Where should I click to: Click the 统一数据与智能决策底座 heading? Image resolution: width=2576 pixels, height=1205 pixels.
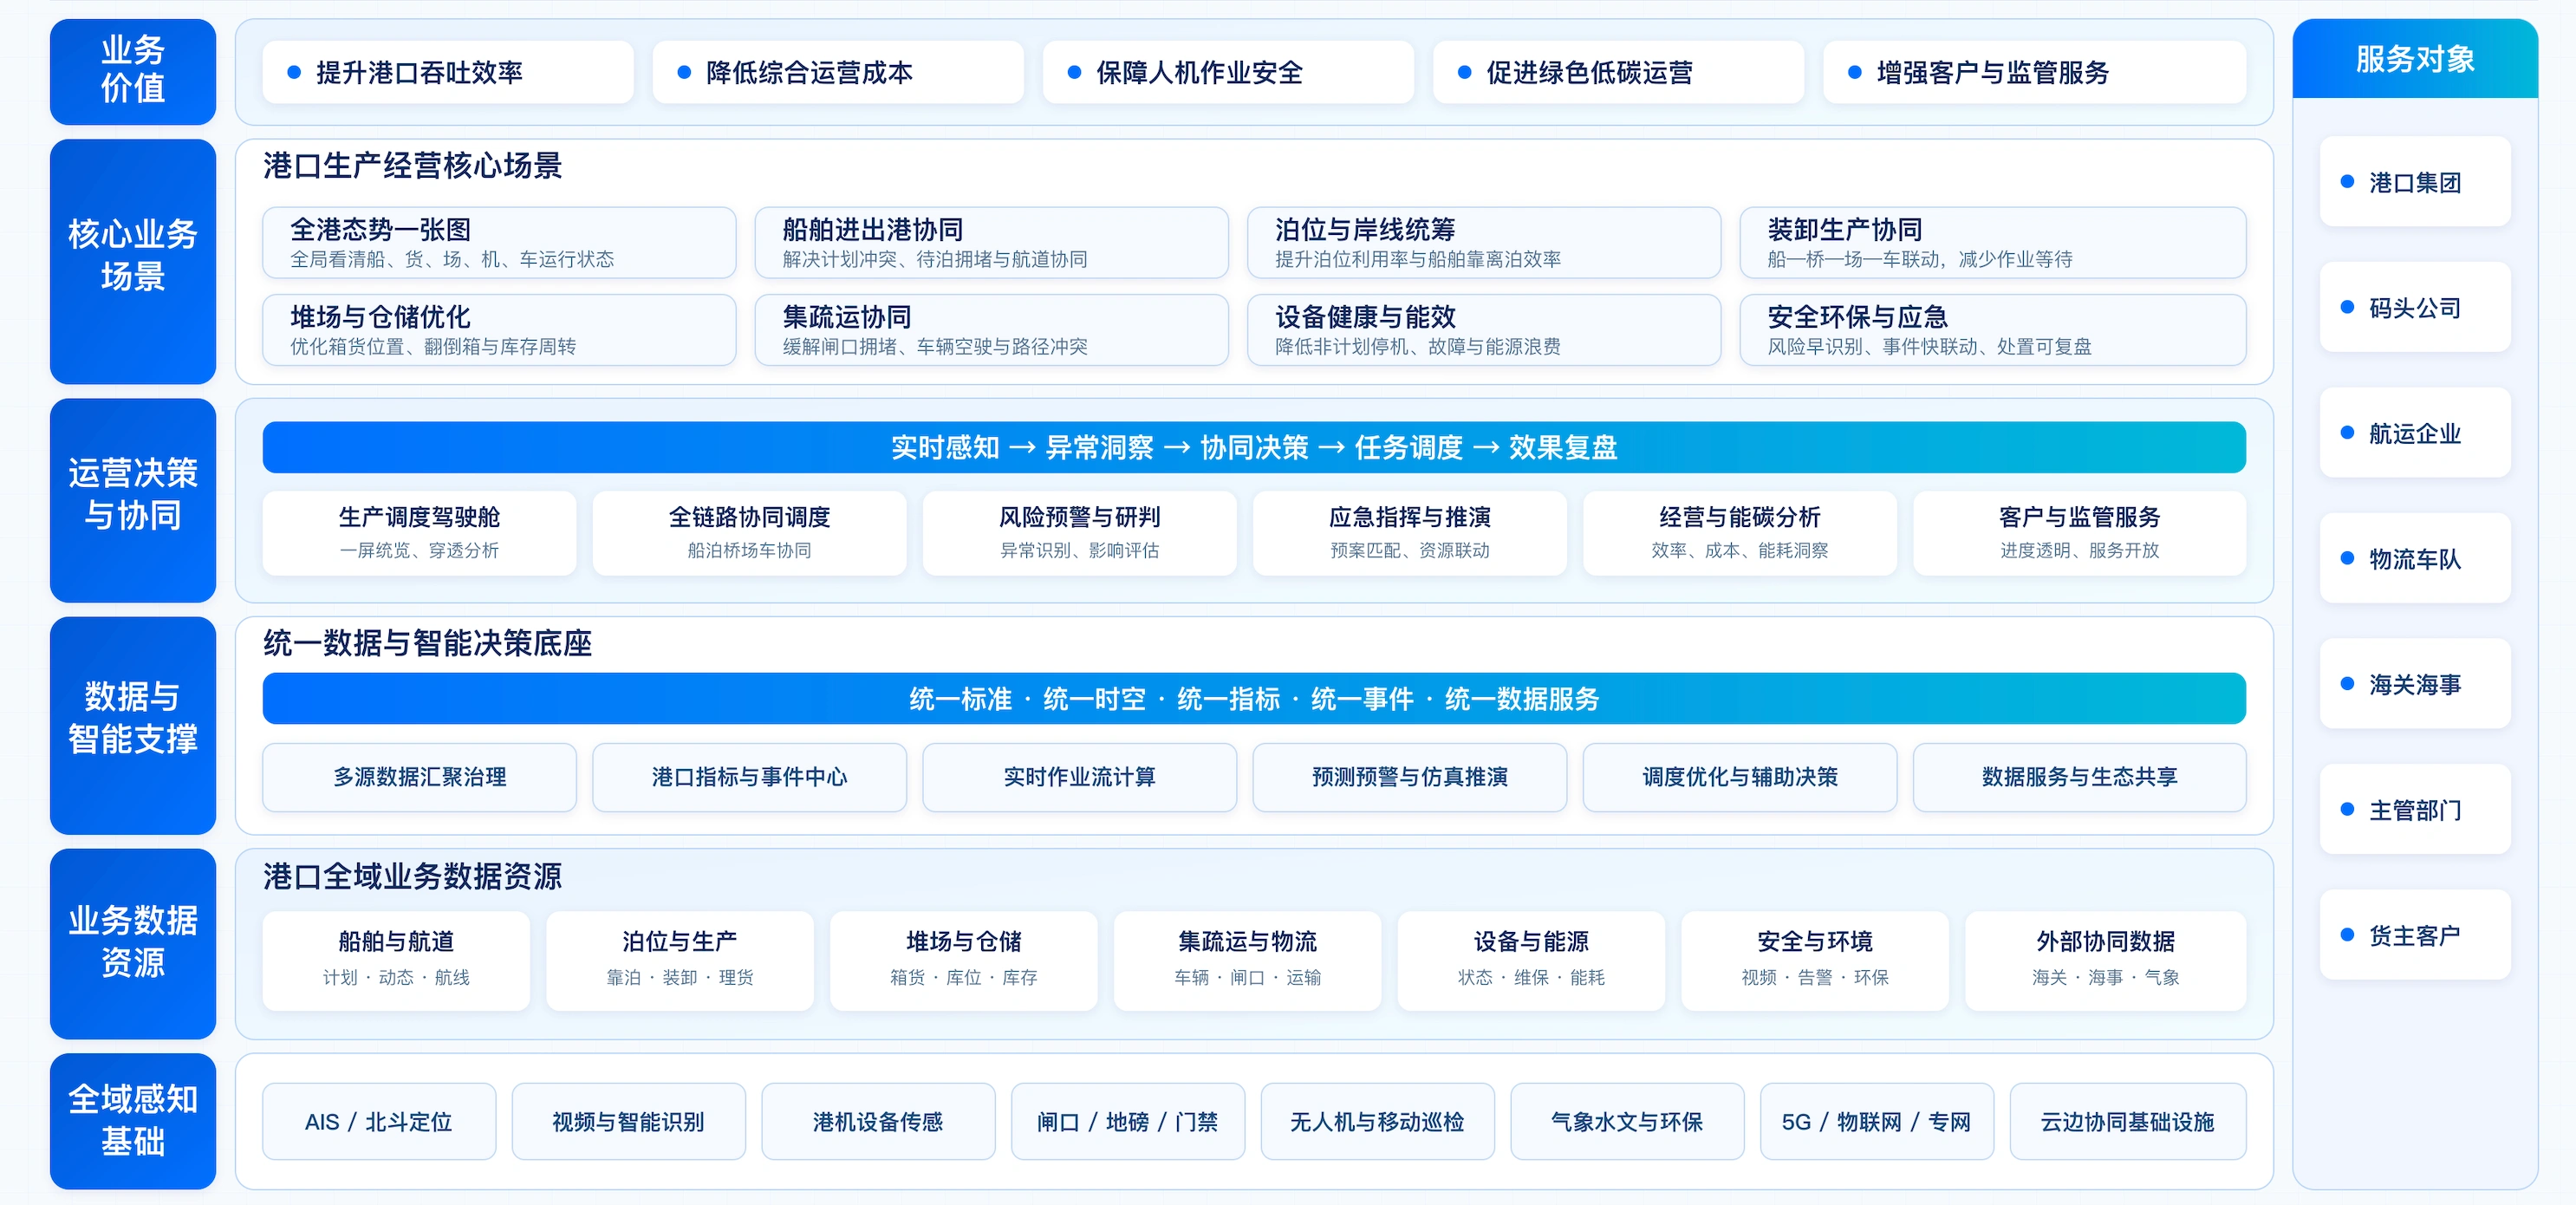(428, 643)
